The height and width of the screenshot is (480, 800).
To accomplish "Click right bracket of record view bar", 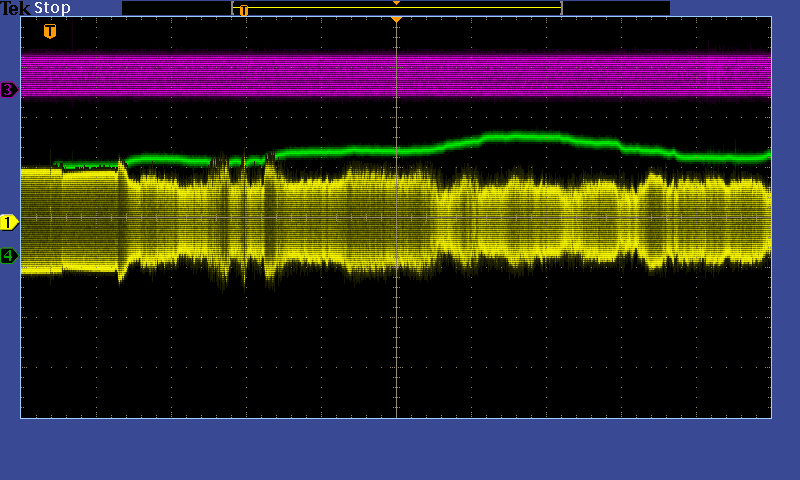I will [561, 8].
